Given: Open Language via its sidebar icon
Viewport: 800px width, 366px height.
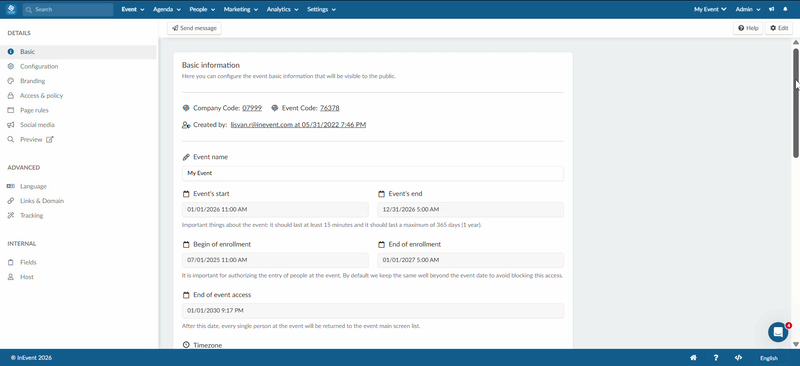Looking at the screenshot, I should pos(10,186).
